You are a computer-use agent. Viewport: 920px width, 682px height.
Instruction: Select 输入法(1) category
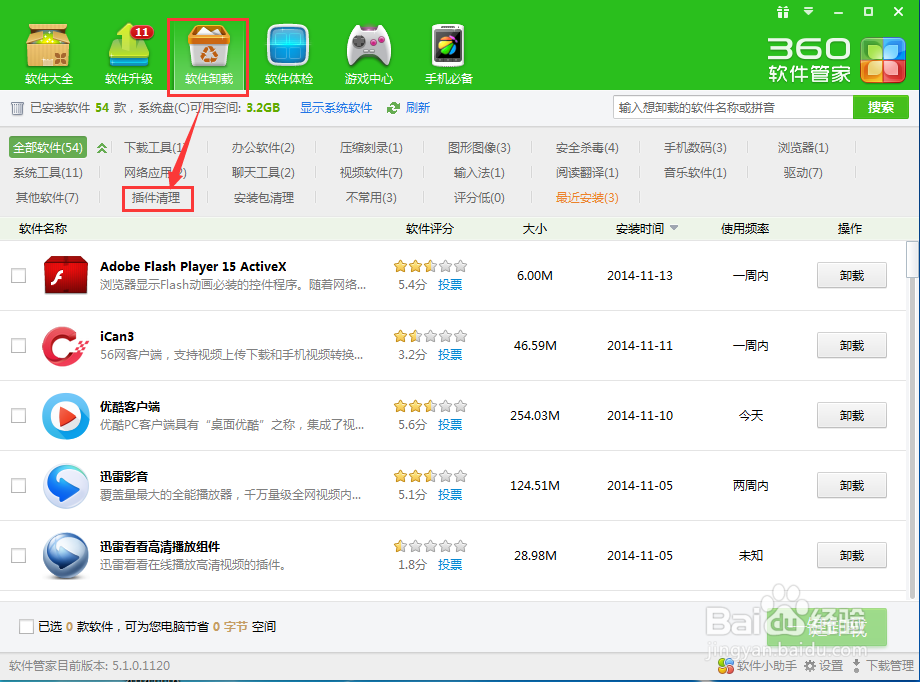479,173
